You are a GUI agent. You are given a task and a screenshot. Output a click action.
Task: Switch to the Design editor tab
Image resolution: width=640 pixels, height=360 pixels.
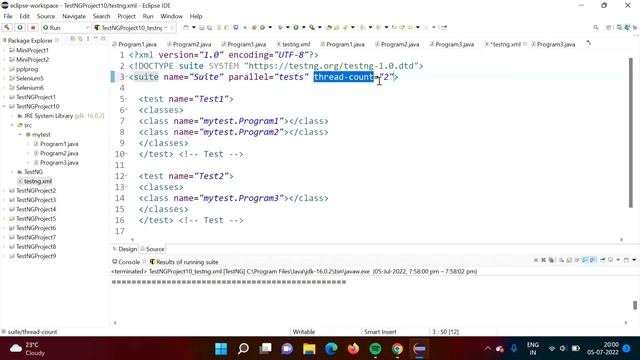pos(125,249)
